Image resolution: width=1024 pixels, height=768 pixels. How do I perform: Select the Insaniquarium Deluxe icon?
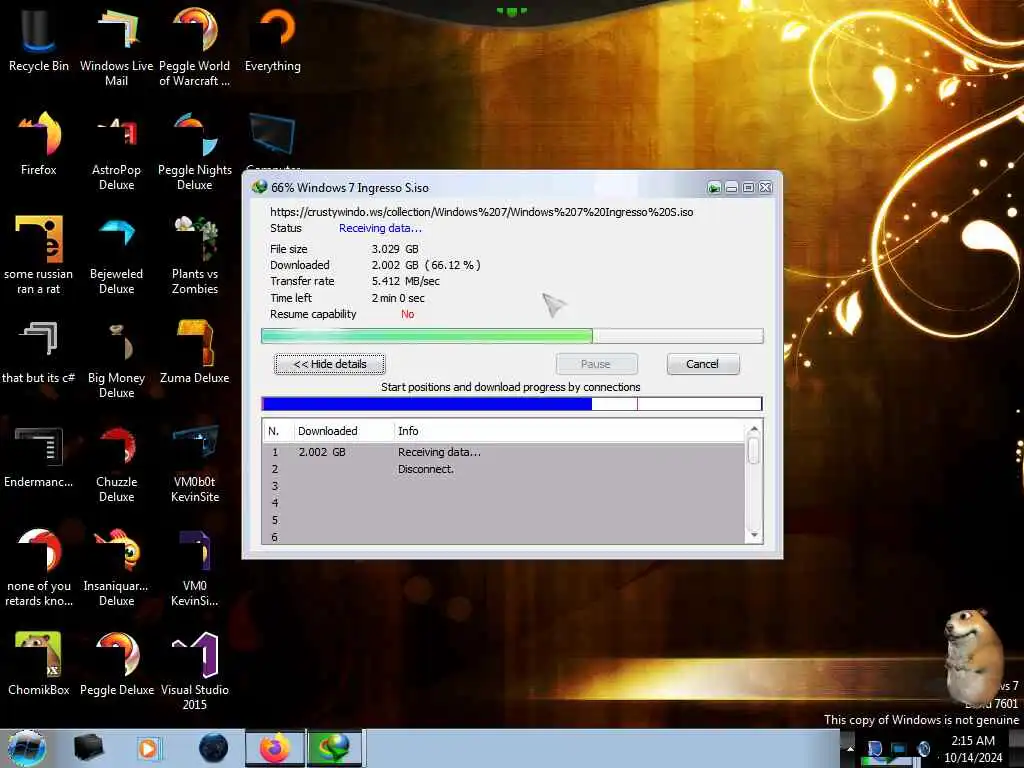tap(116, 567)
